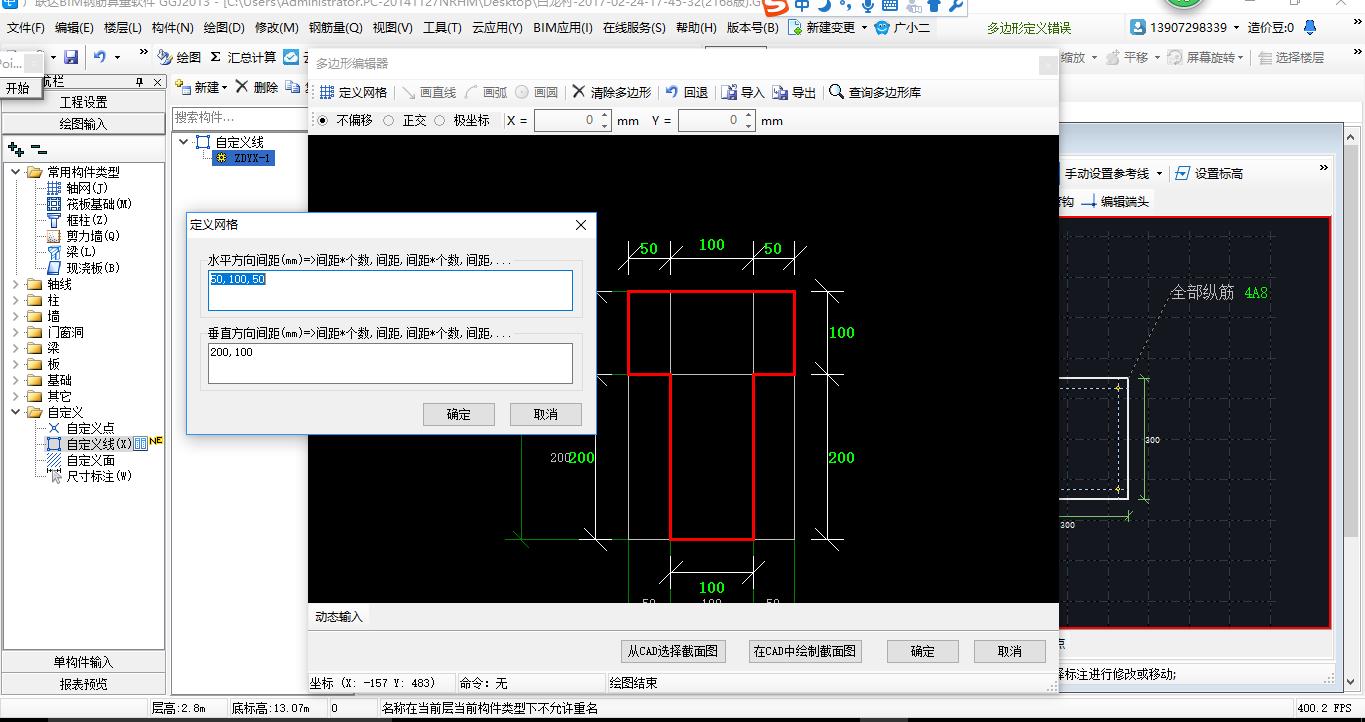
Task: Expand the 柱 folder
Action: coord(16,300)
